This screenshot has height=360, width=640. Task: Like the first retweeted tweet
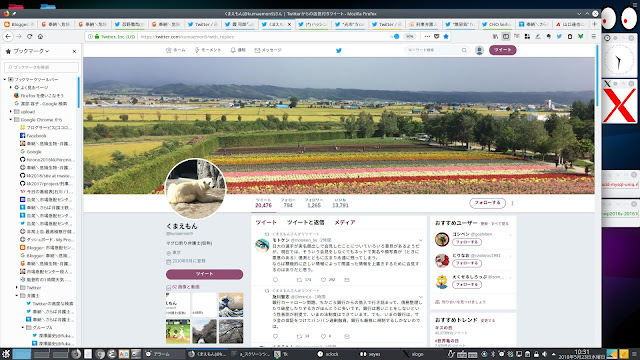tap(323, 280)
